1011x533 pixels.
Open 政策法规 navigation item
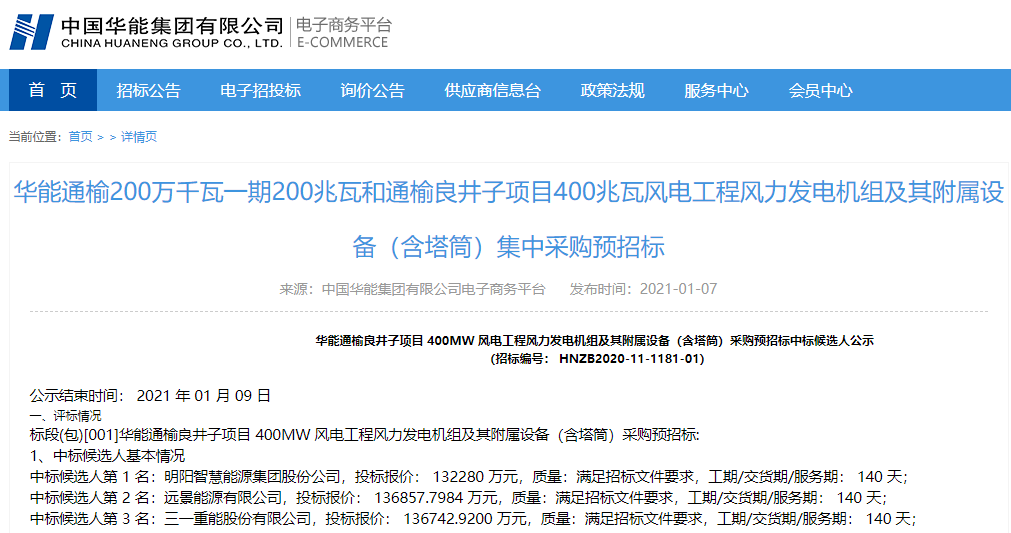tap(613, 90)
